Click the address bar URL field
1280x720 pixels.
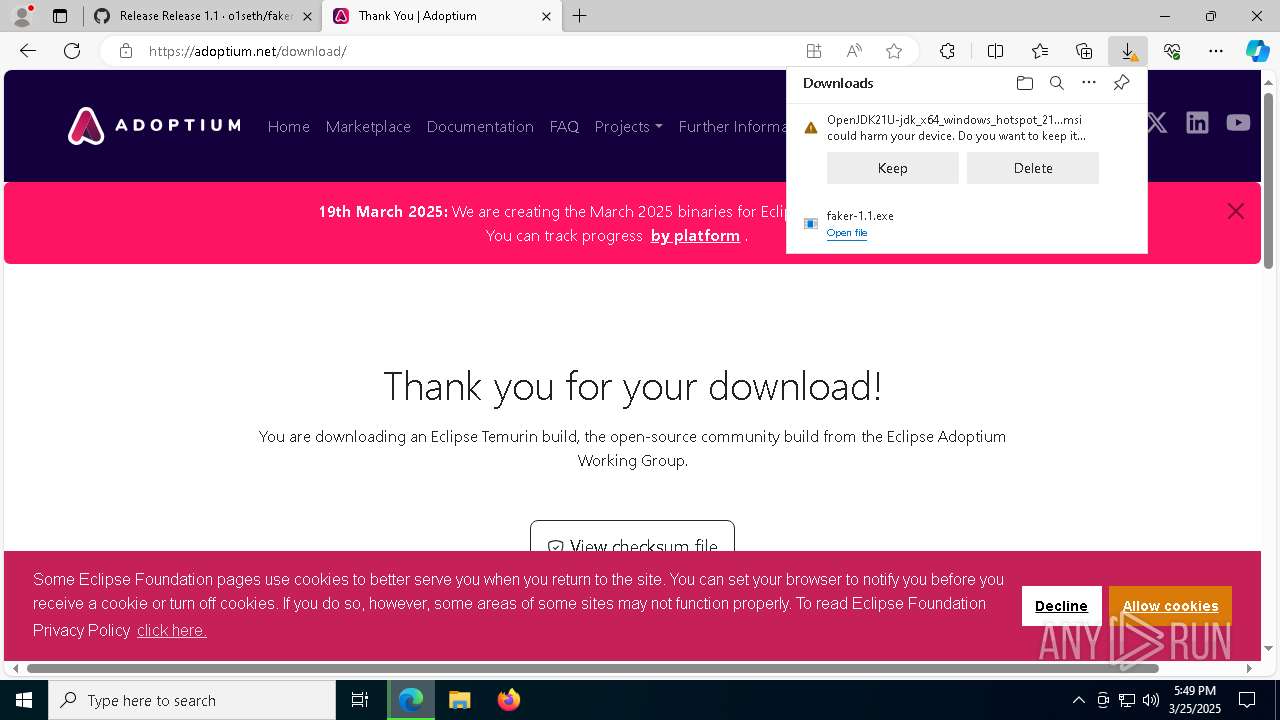click(470, 51)
